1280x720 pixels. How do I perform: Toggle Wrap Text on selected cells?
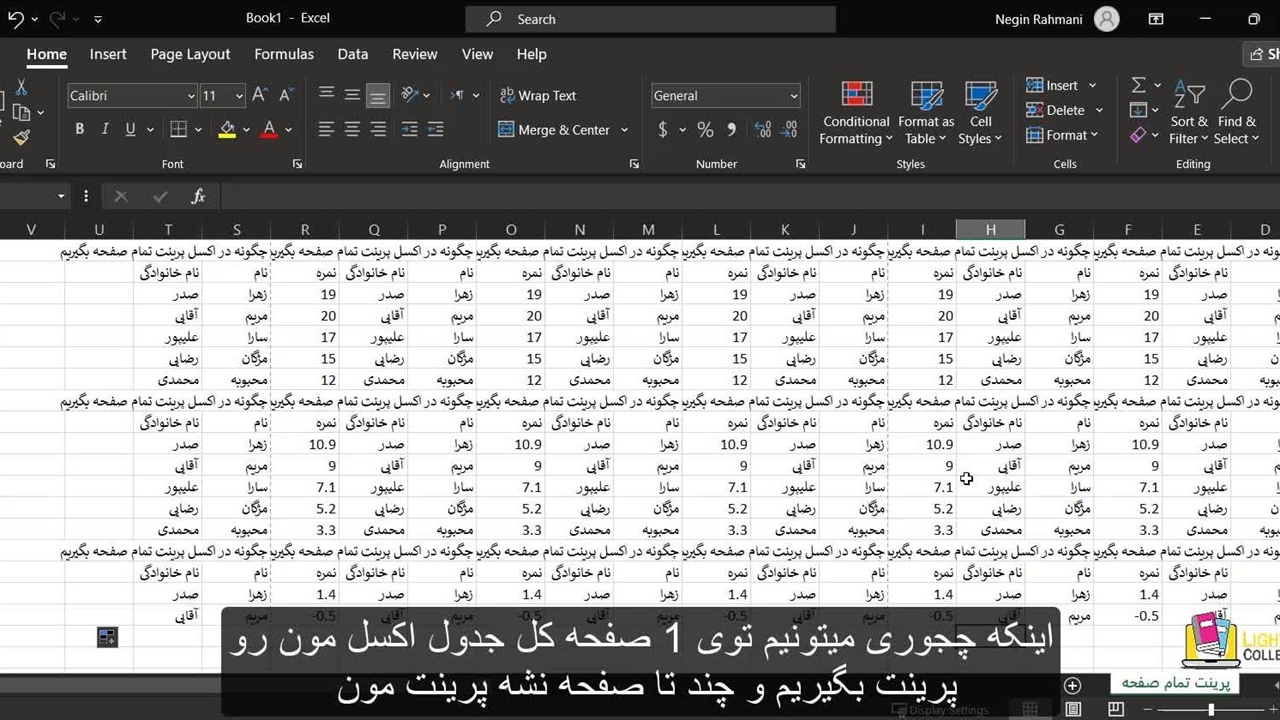[x=537, y=96]
